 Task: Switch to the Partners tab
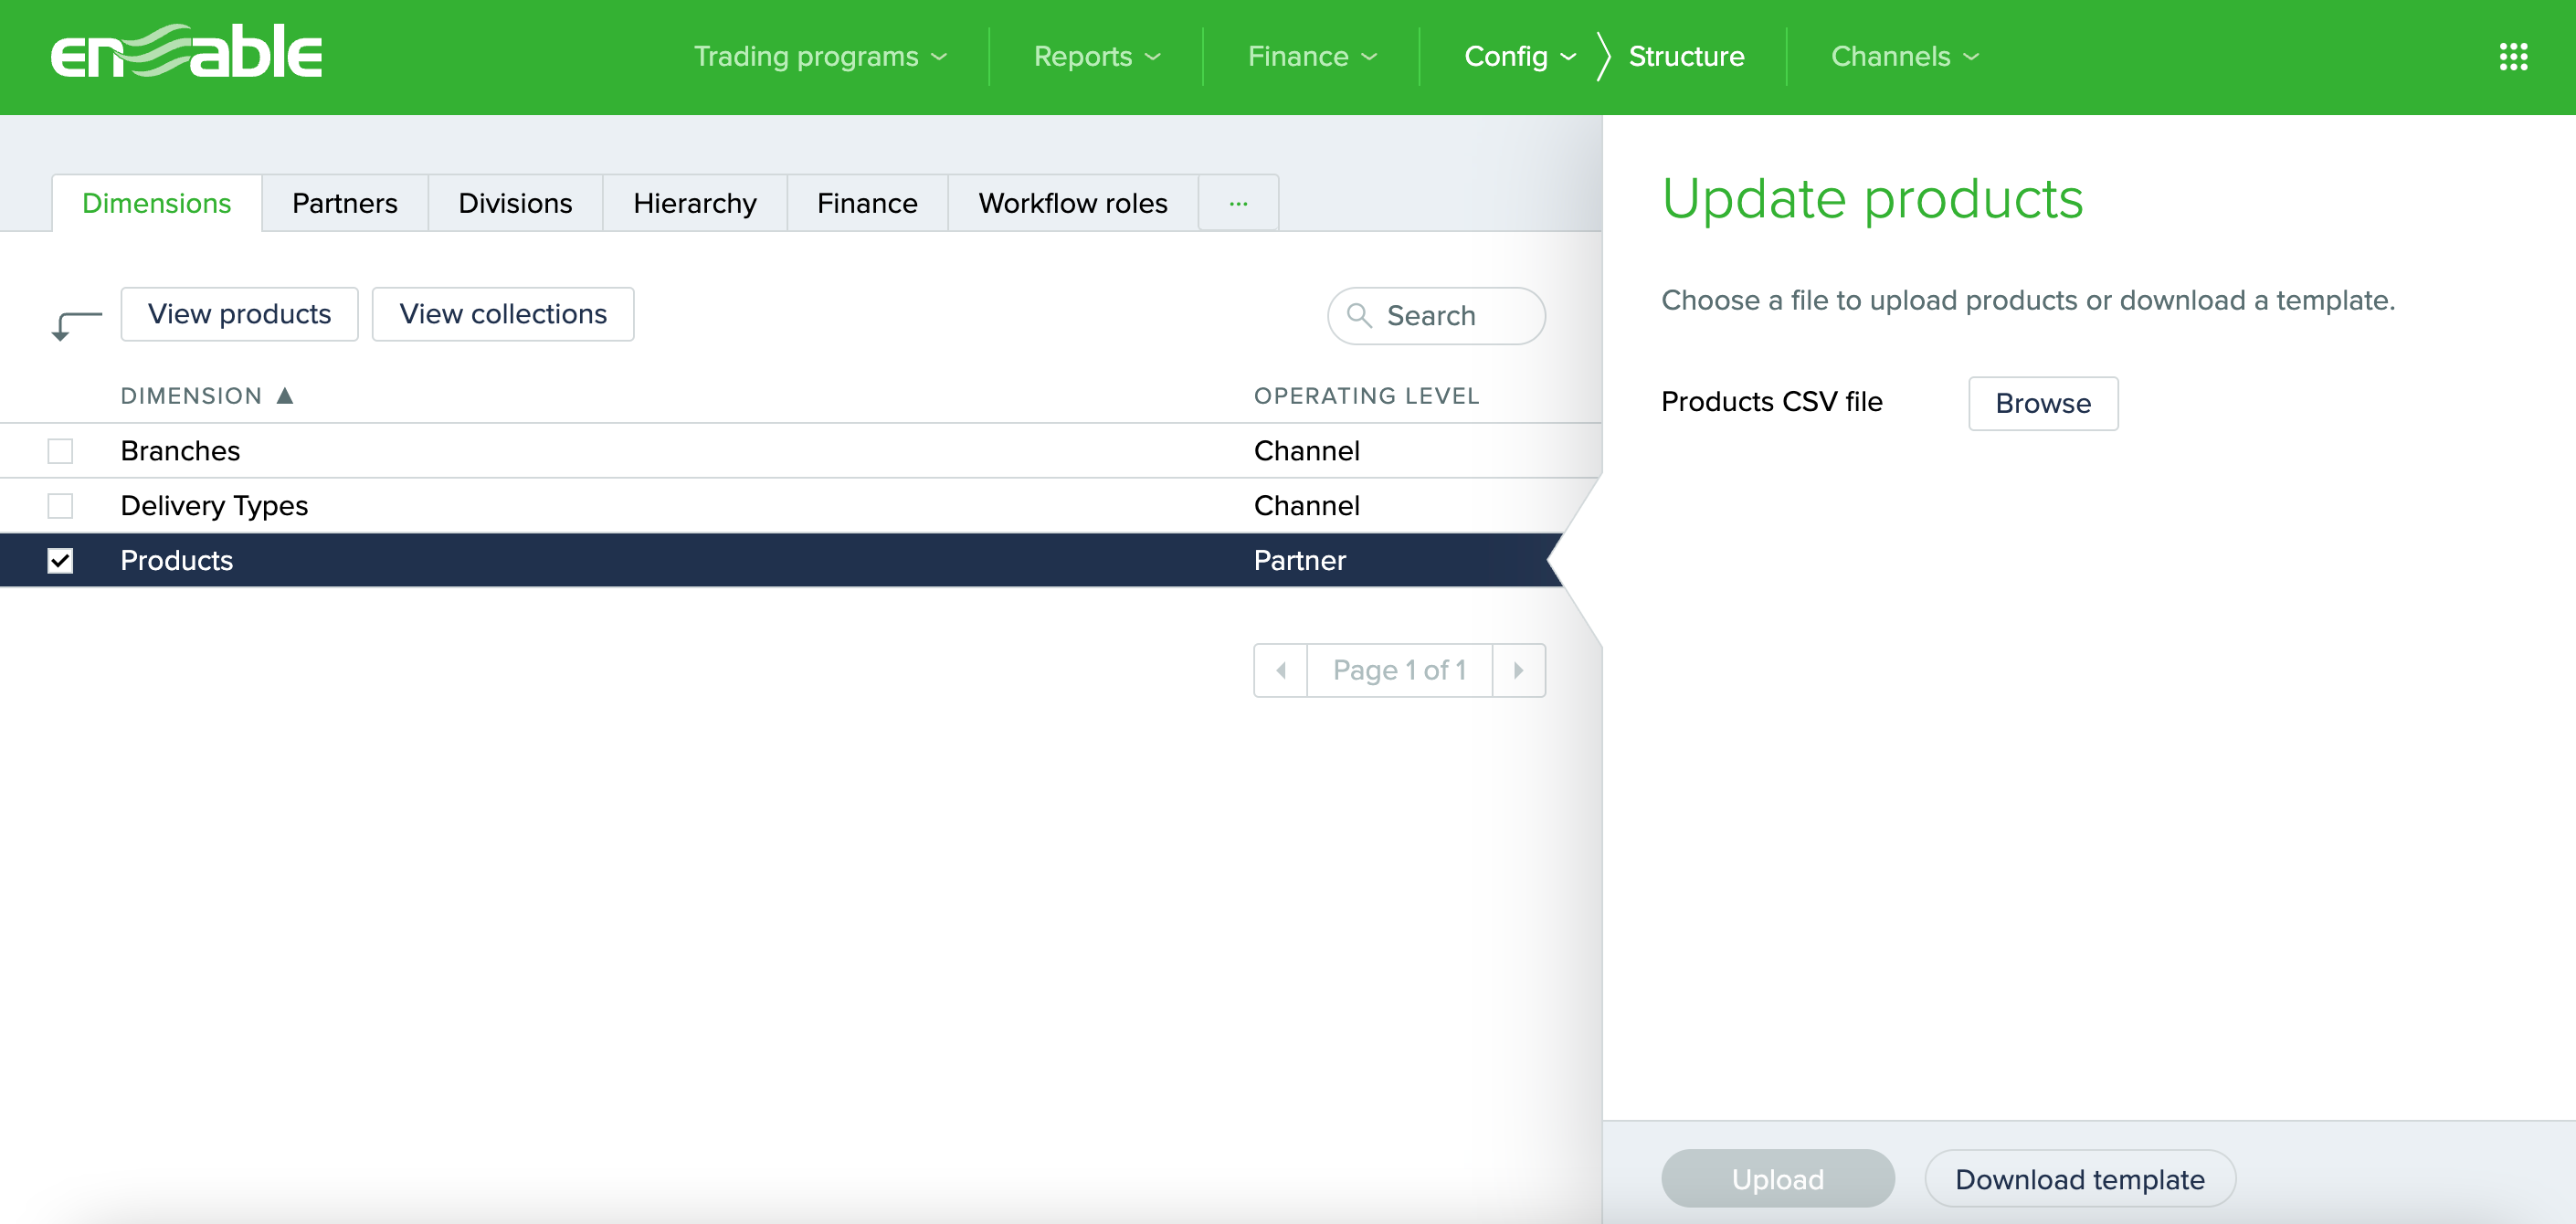point(344,203)
